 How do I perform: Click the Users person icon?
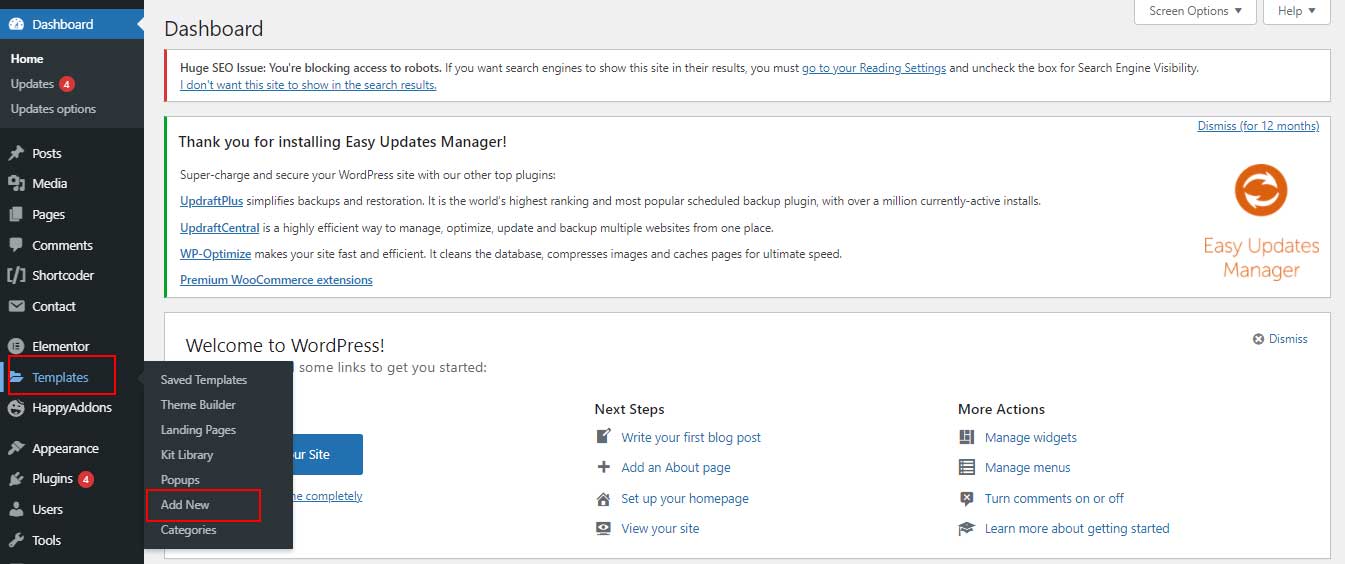click(16, 509)
